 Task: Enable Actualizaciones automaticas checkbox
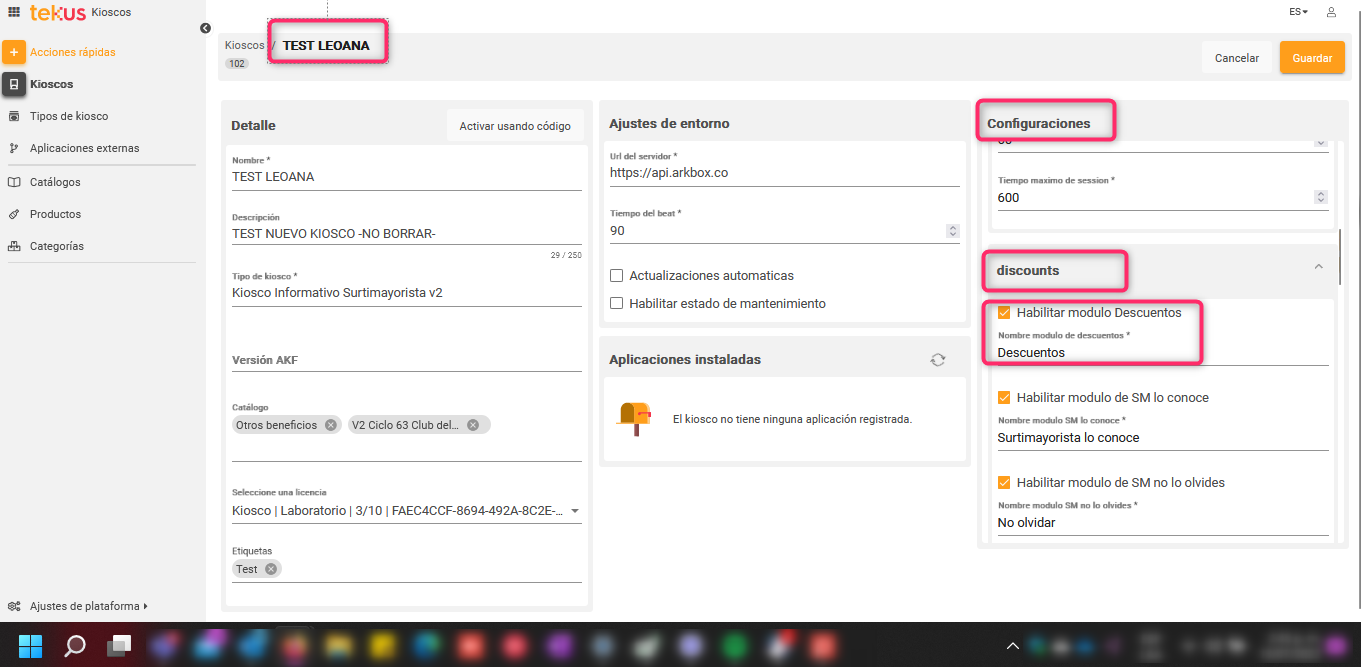[617, 276]
